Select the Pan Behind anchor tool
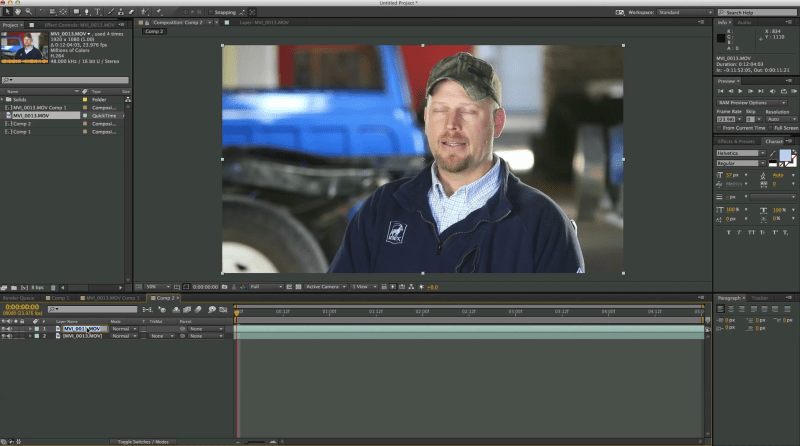The height and width of the screenshot is (446, 800). pyautogui.click(x=63, y=11)
